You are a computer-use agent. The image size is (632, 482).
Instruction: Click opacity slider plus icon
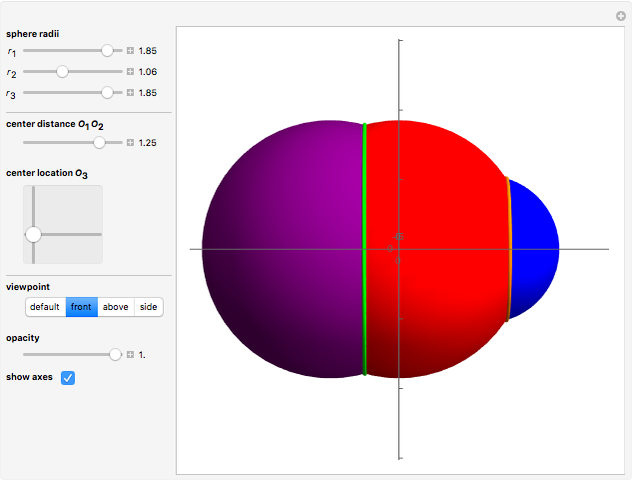coord(130,355)
